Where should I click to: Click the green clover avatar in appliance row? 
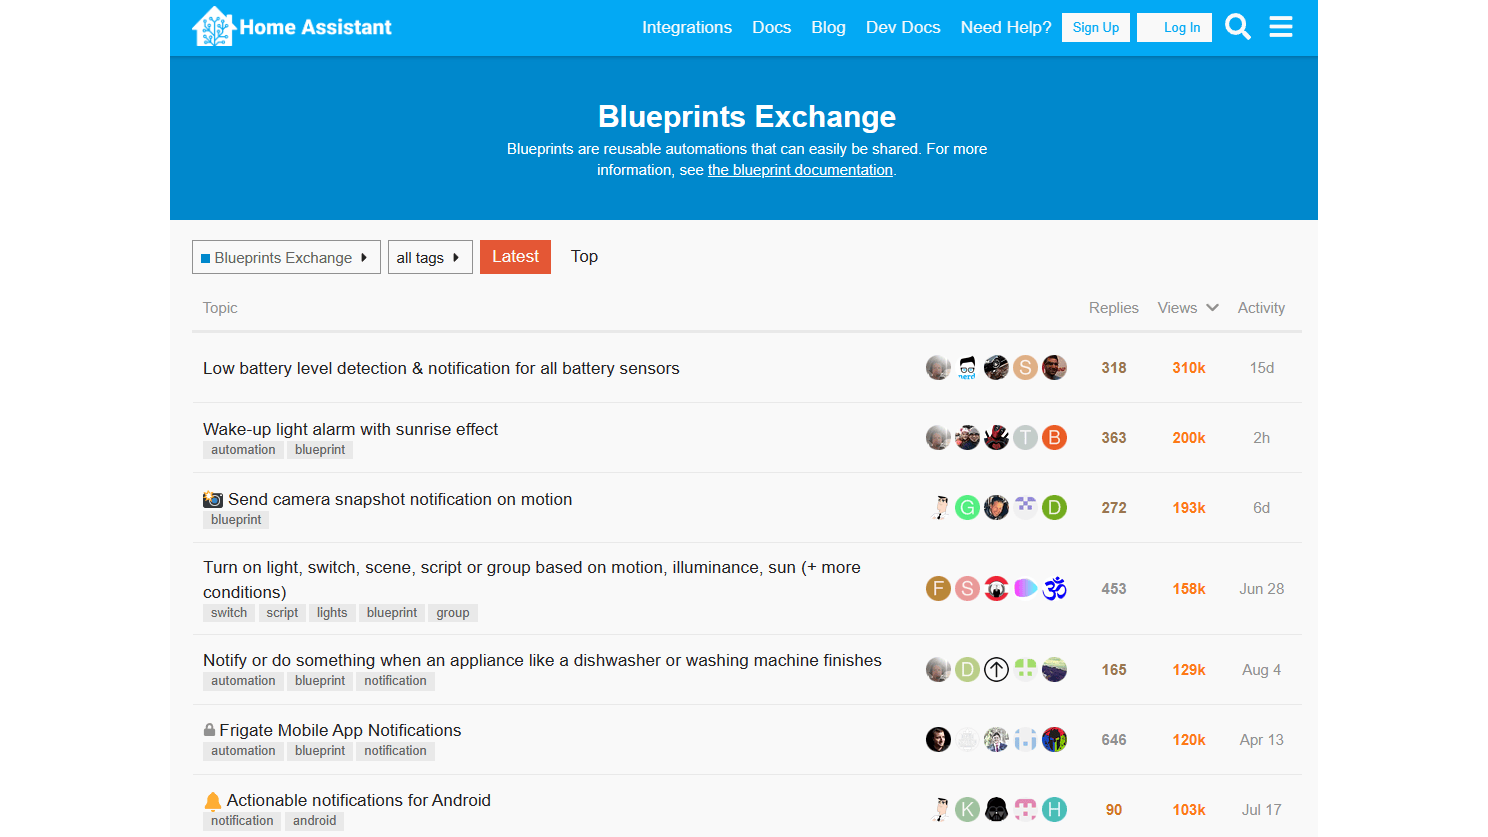[x=1025, y=670]
